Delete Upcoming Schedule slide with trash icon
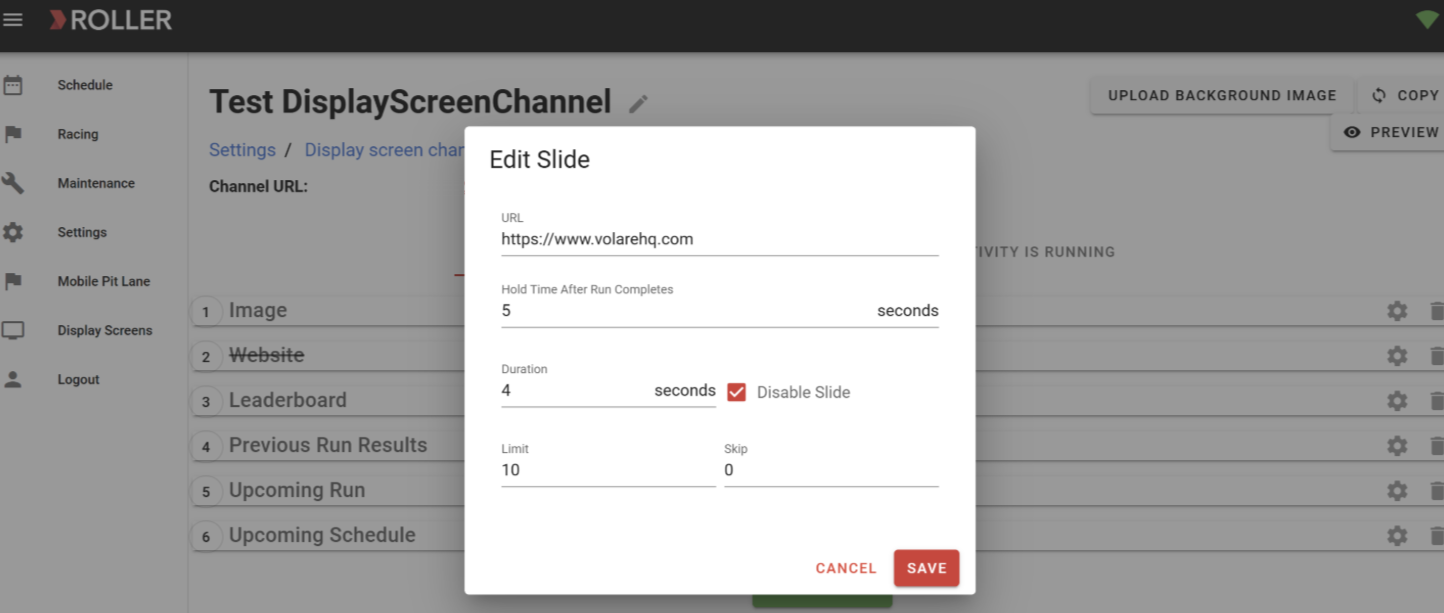 (1436, 536)
